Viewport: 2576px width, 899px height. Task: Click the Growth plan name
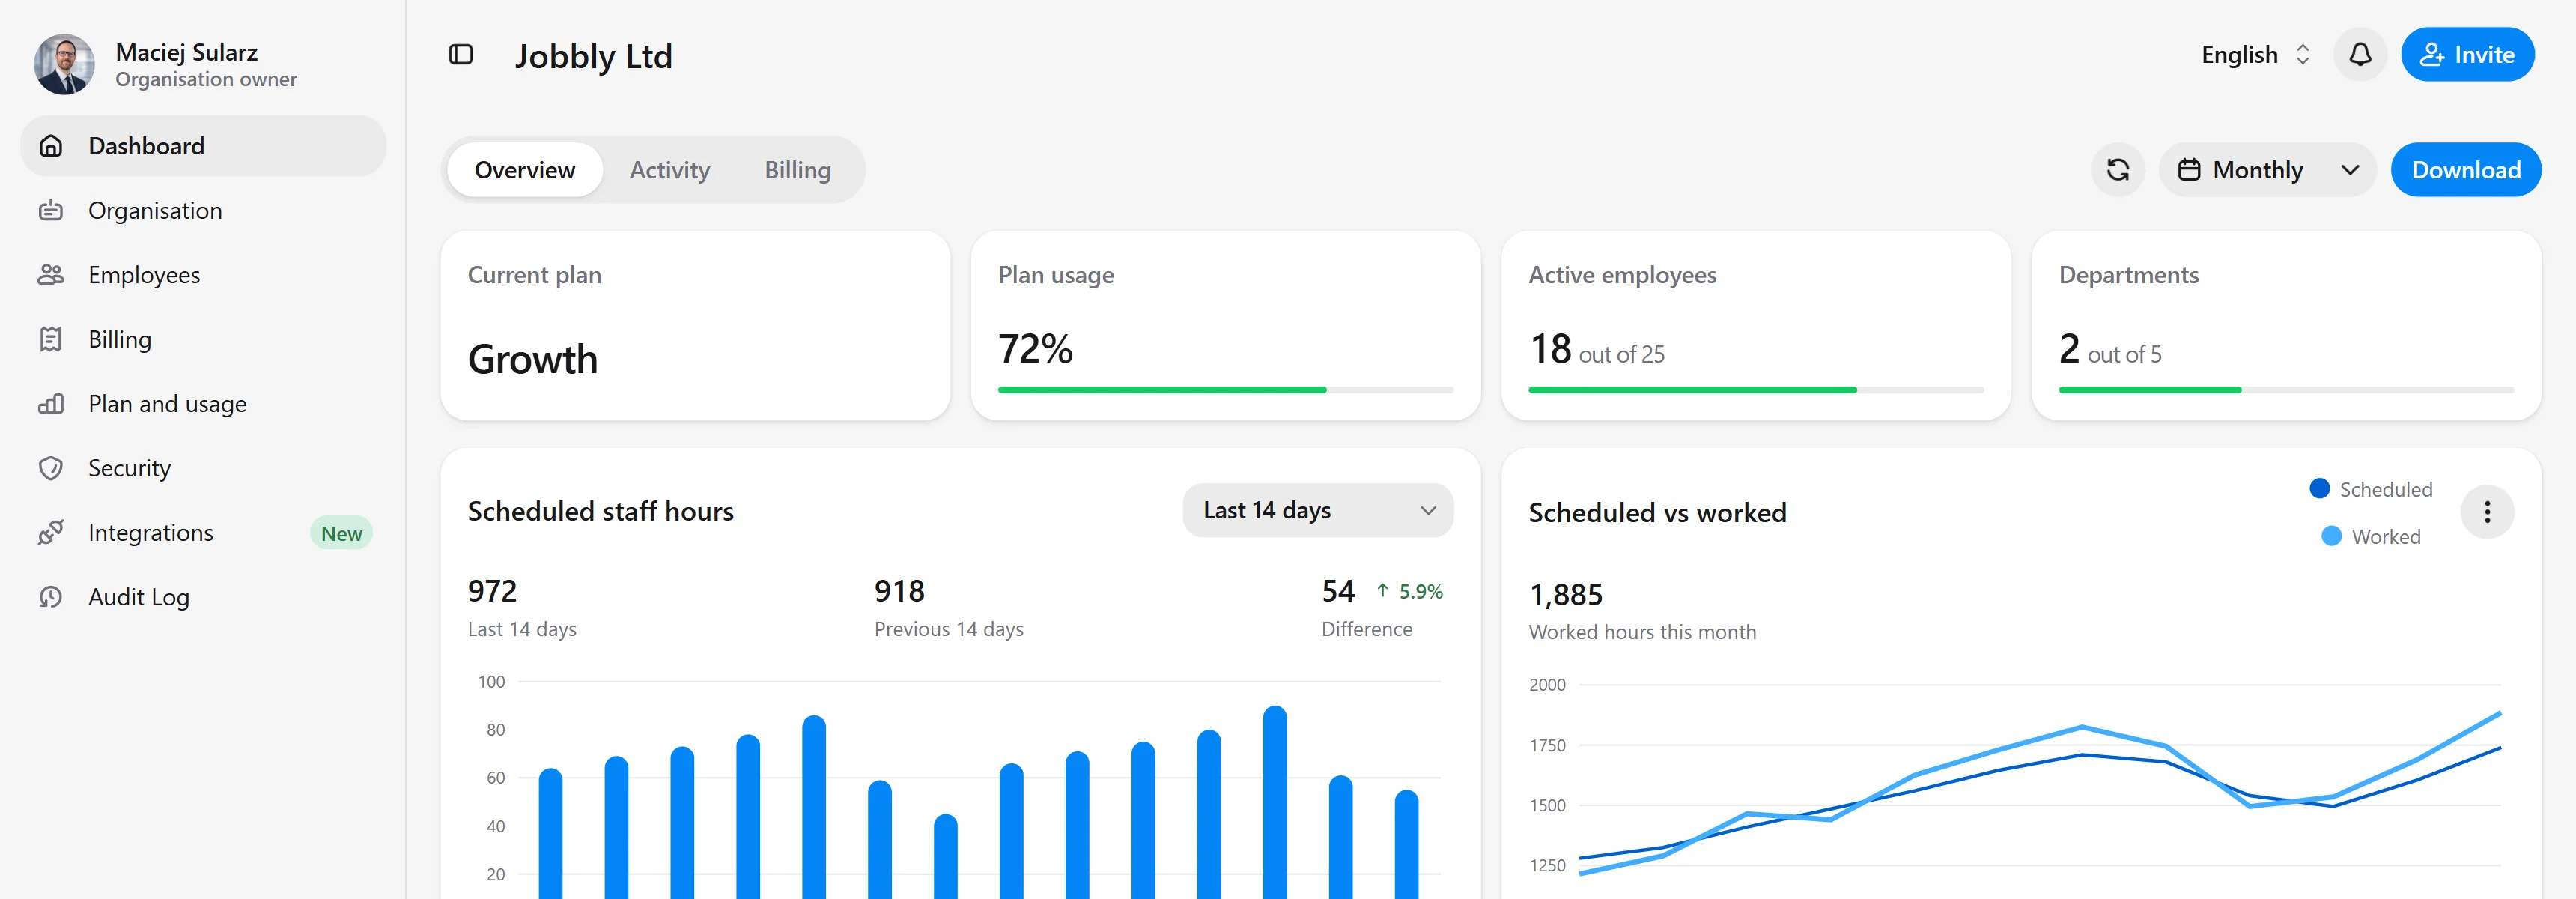point(533,360)
